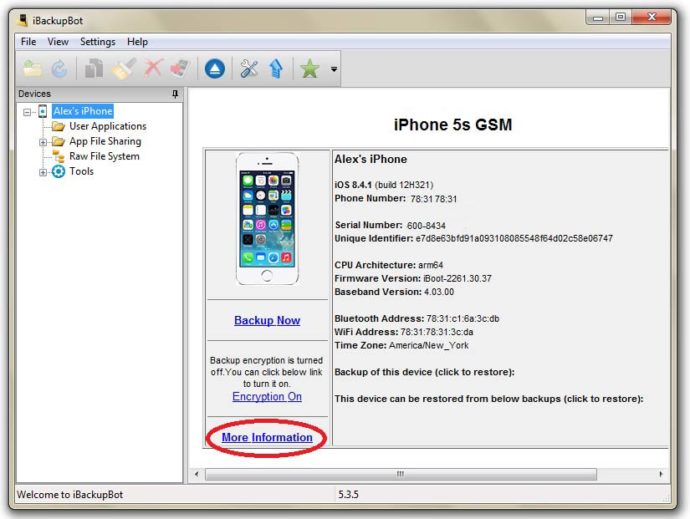Click the More Information link
Screen dimensions: 690x519
point(267,438)
